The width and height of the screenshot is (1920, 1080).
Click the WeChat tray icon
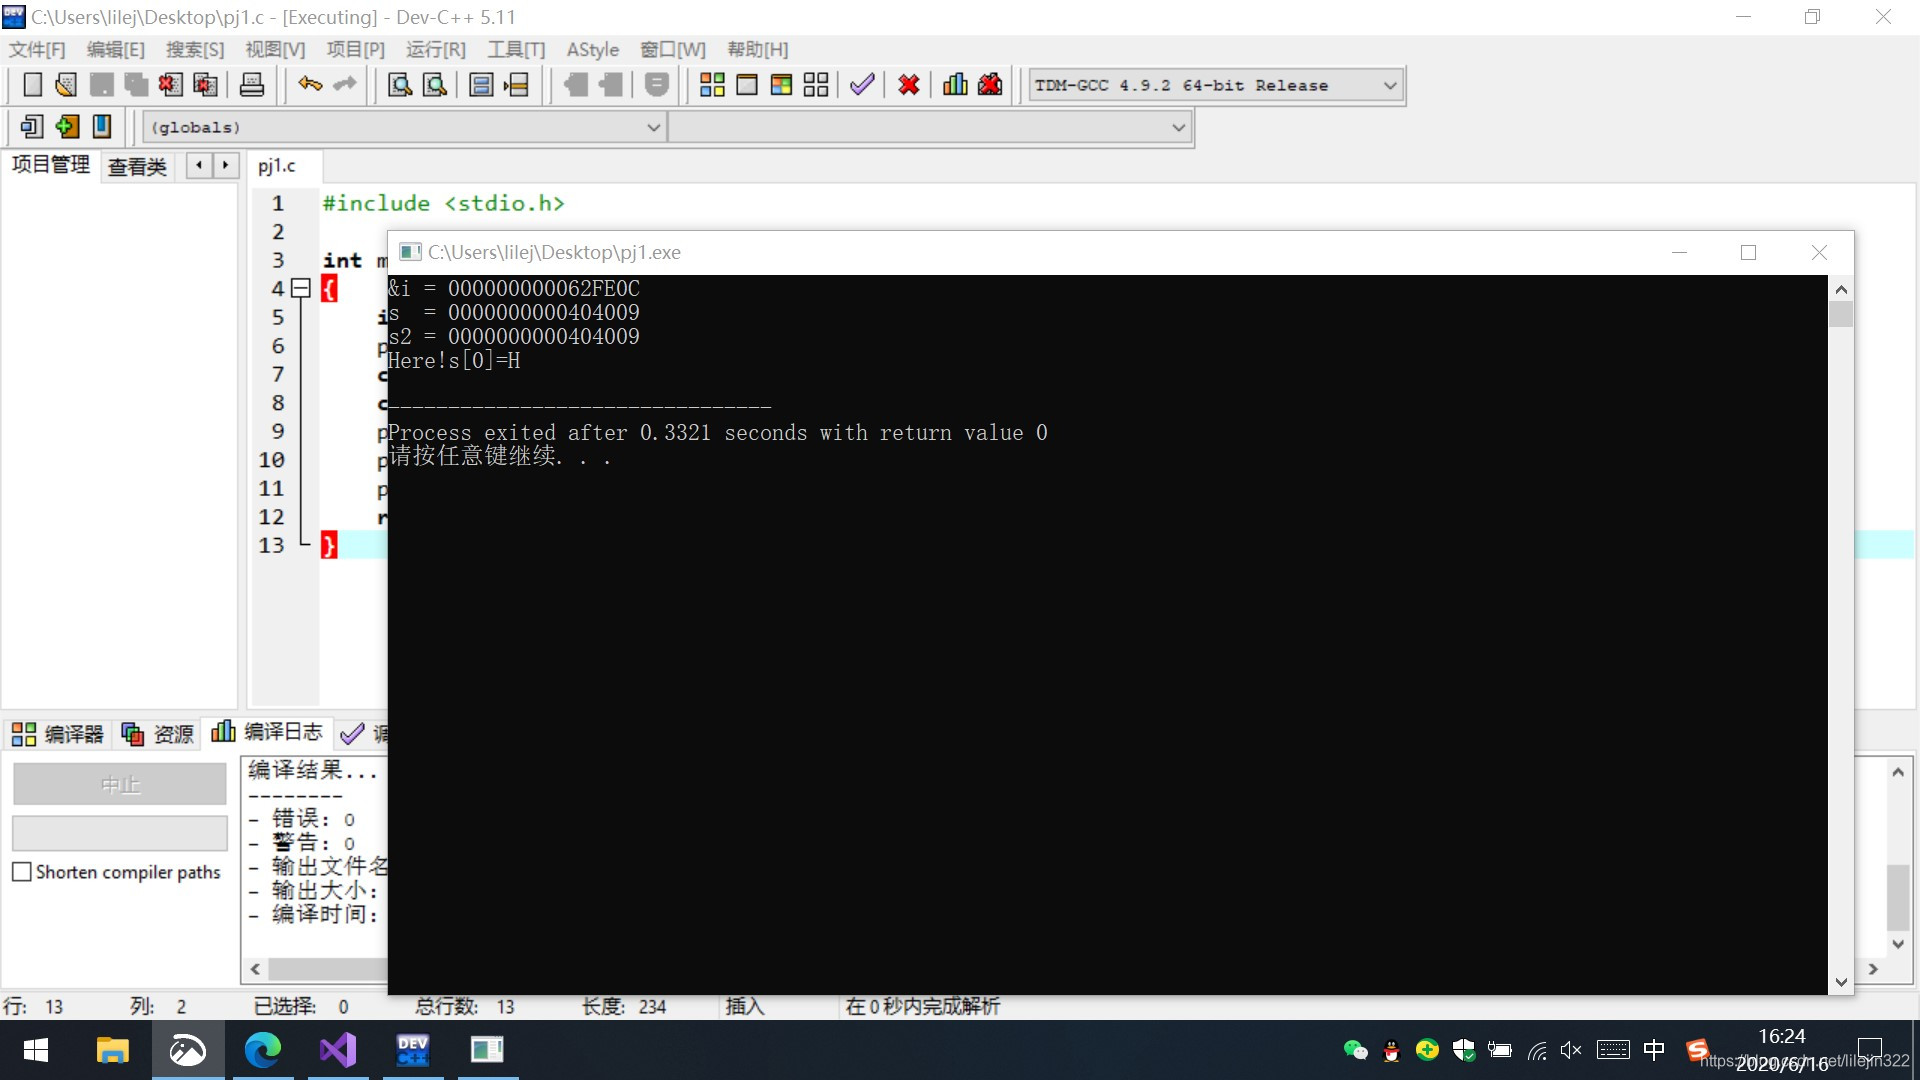(1355, 1050)
